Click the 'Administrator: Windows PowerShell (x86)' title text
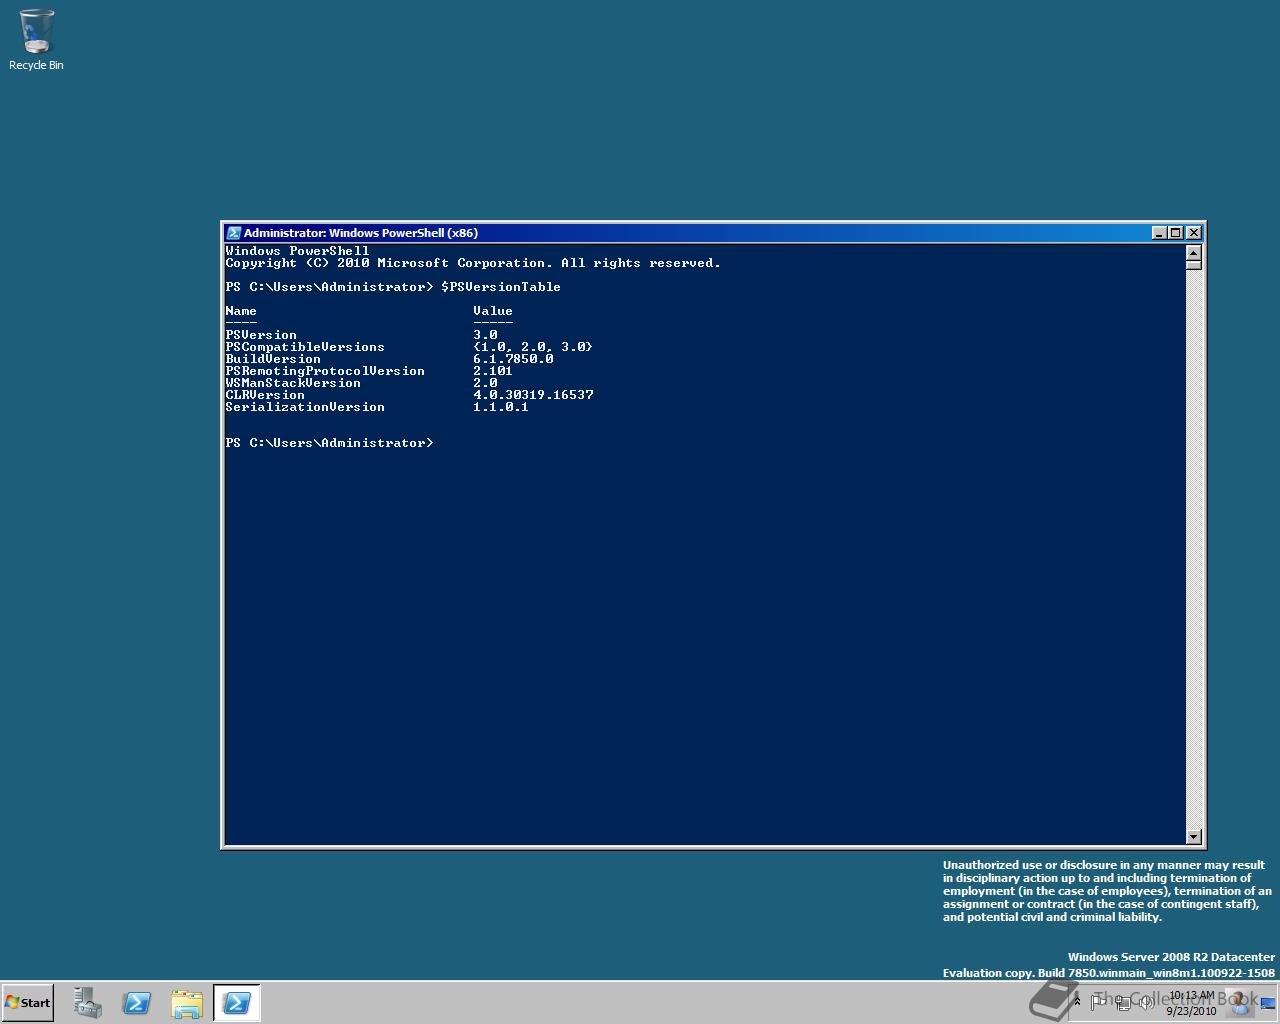Image resolution: width=1280 pixels, height=1024 pixels. coord(361,233)
